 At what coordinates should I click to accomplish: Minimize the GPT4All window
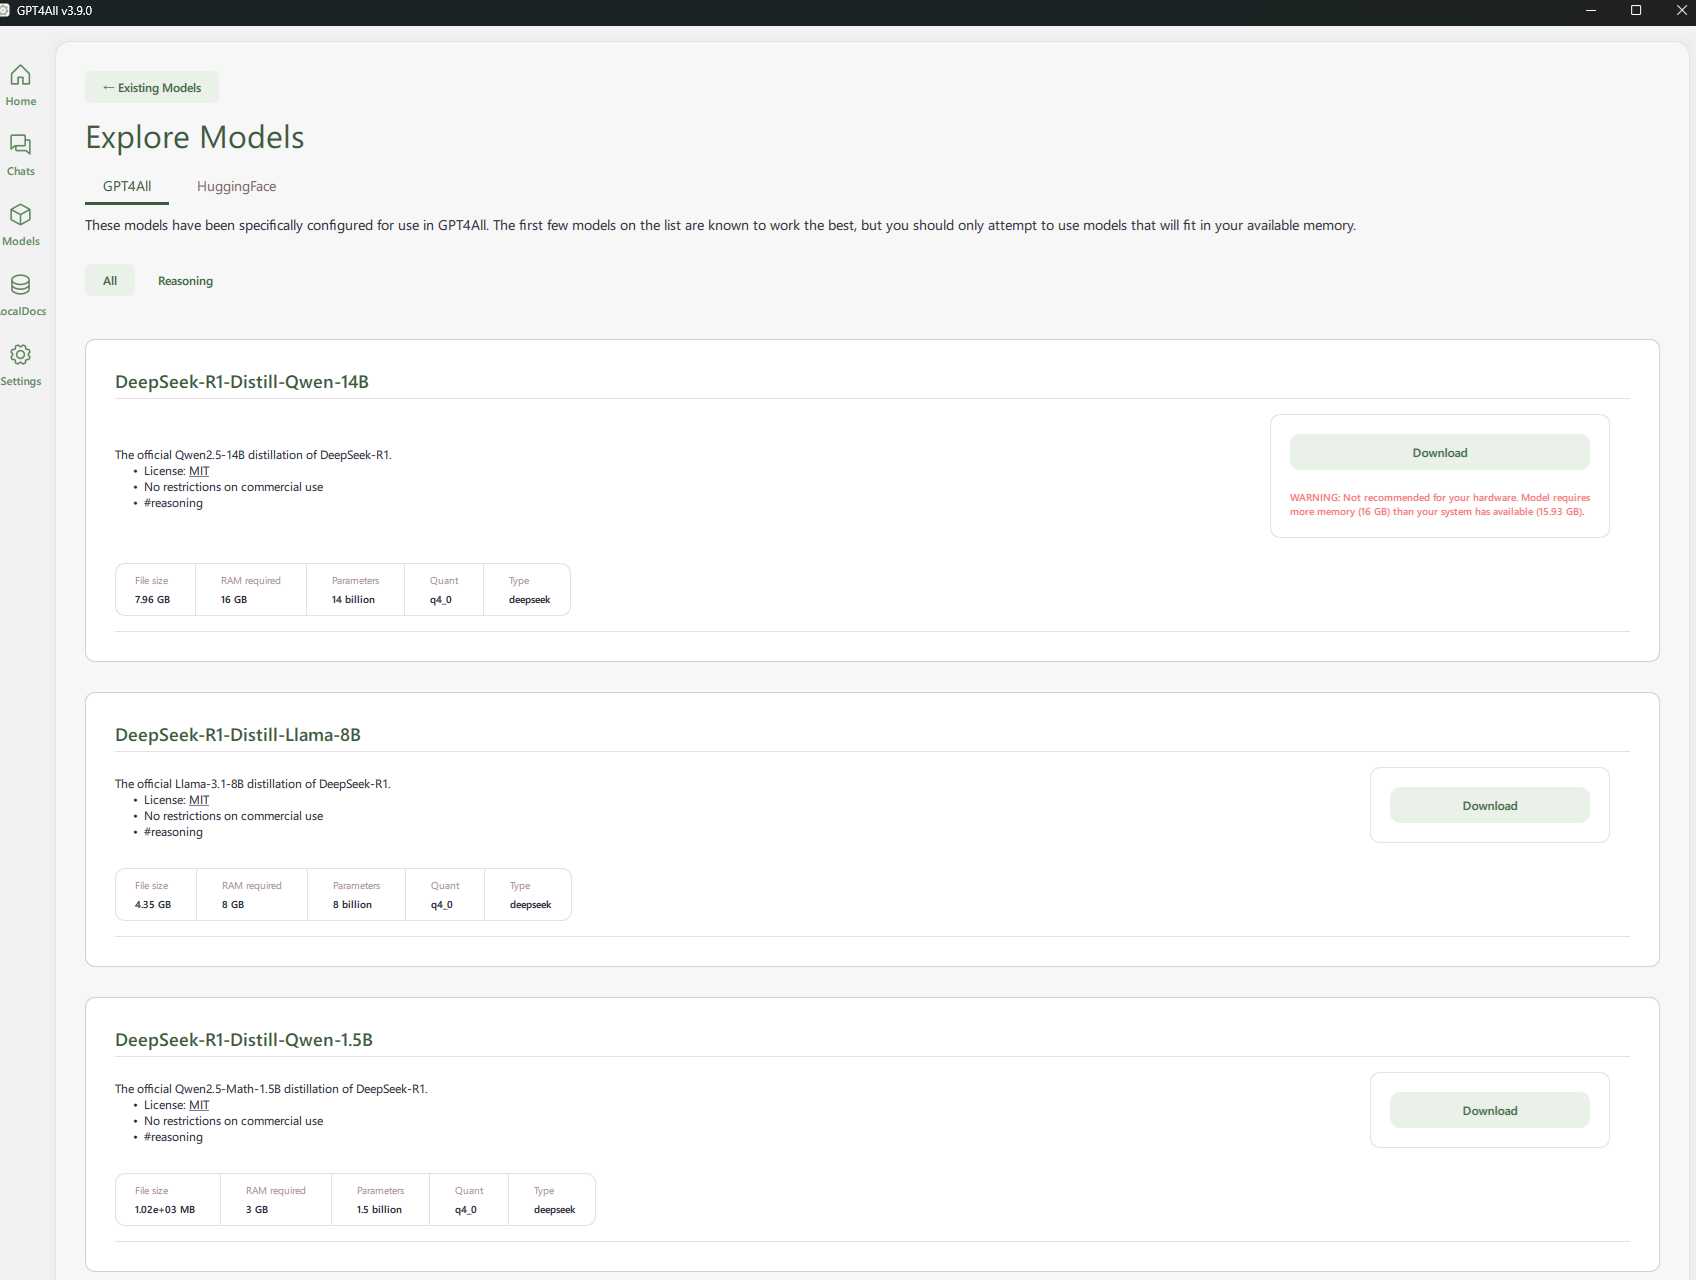click(x=1590, y=10)
